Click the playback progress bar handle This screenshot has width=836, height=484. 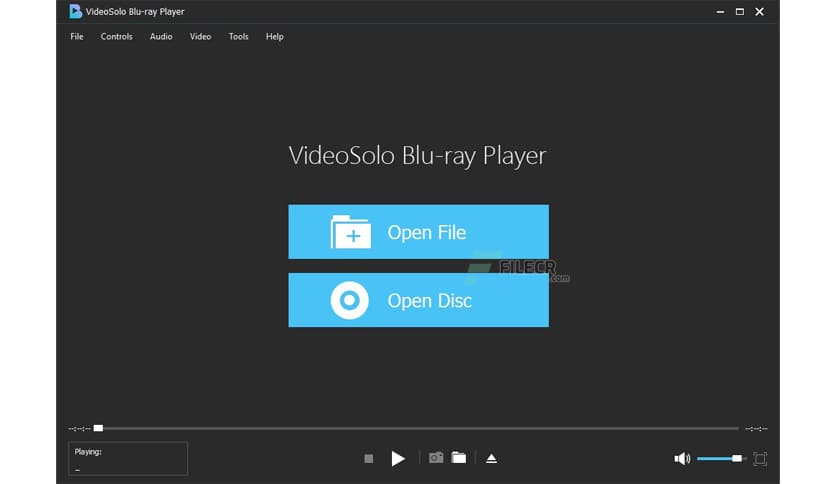(x=98, y=428)
